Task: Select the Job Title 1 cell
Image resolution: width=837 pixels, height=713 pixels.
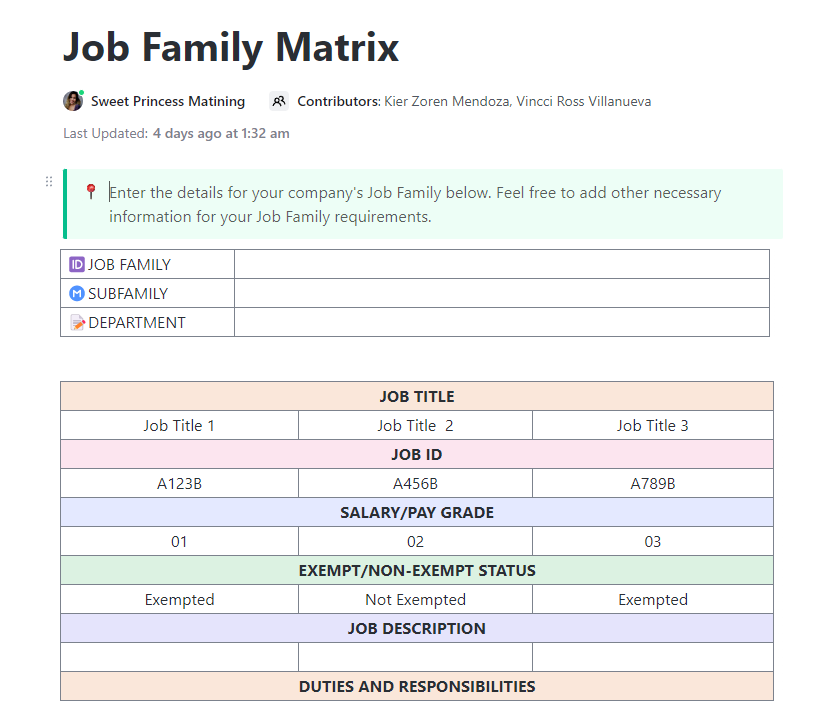Action: point(179,426)
